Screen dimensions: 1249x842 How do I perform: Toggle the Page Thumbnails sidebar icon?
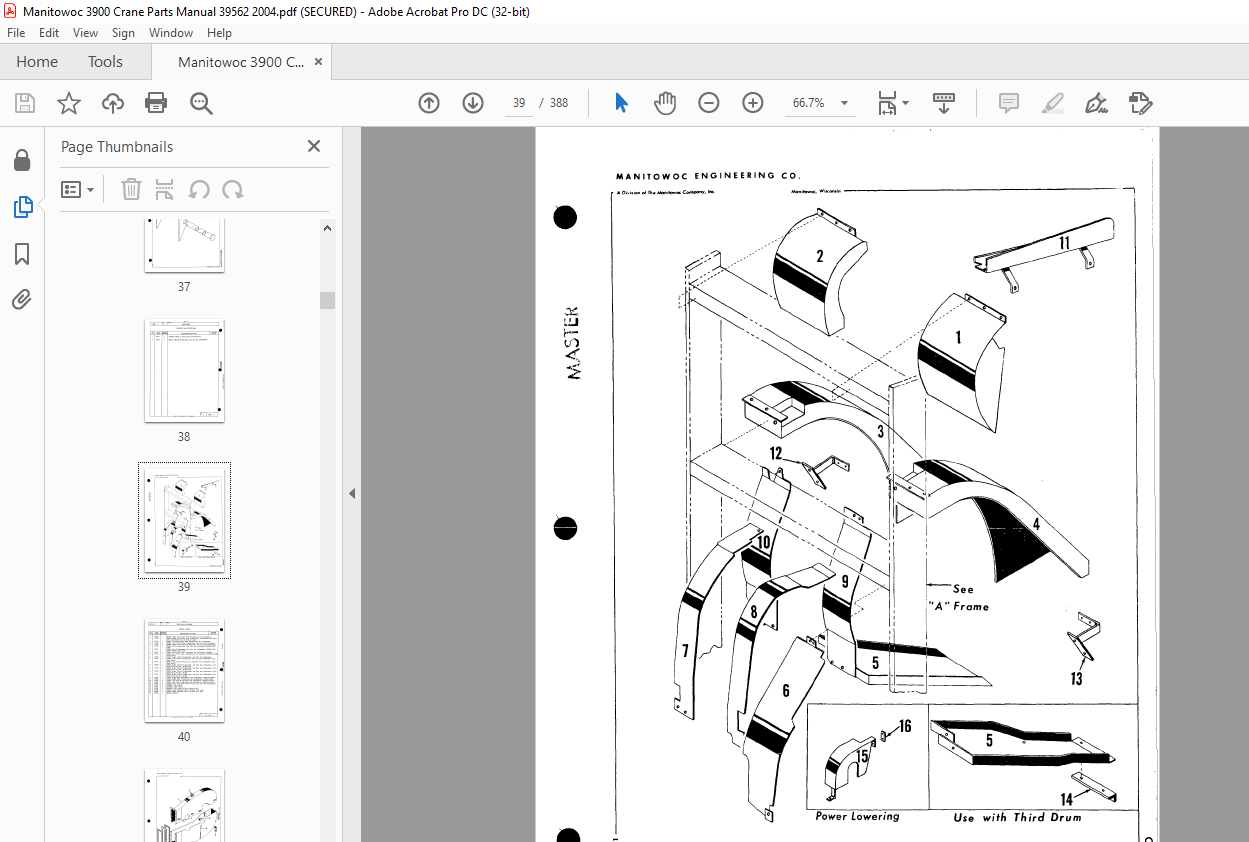[x=22, y=207]
